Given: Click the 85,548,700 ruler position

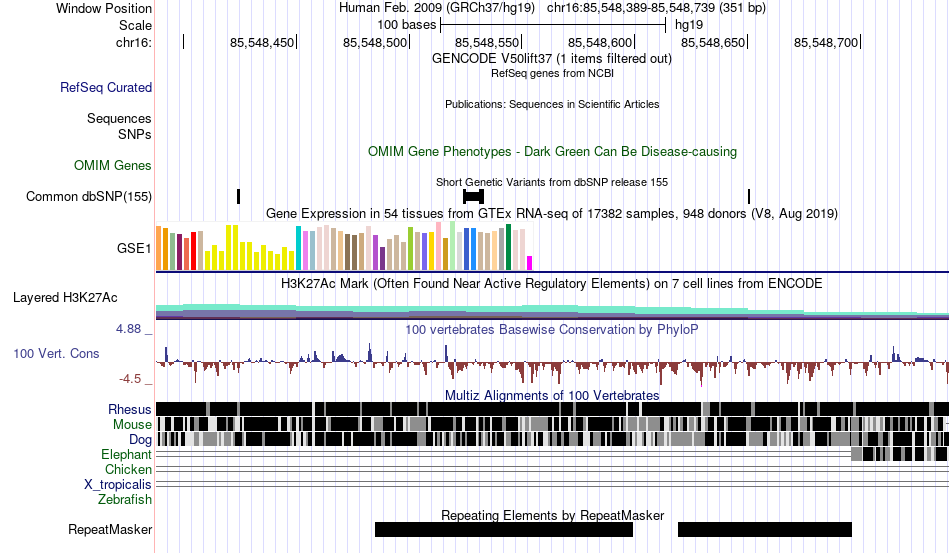Looking at the screenshot, I should tap(826, 42).
